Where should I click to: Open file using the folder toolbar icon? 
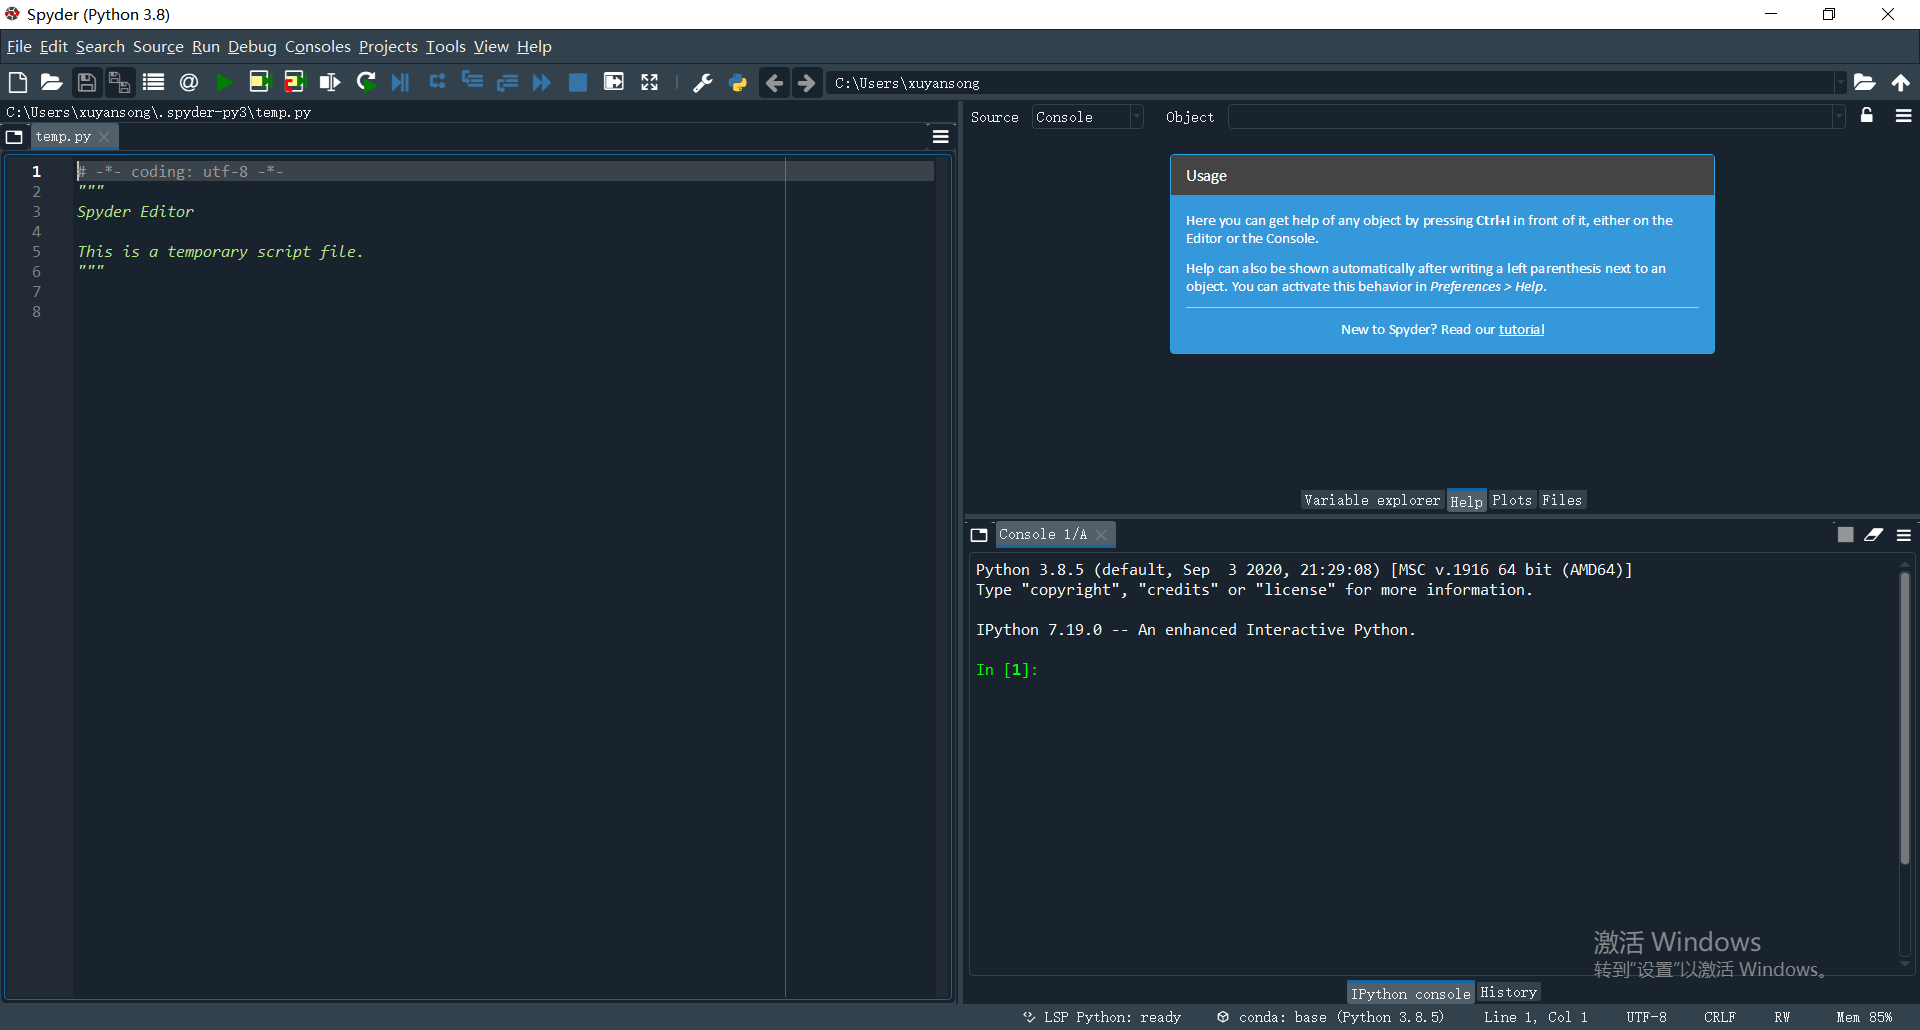tap(51, 82)
